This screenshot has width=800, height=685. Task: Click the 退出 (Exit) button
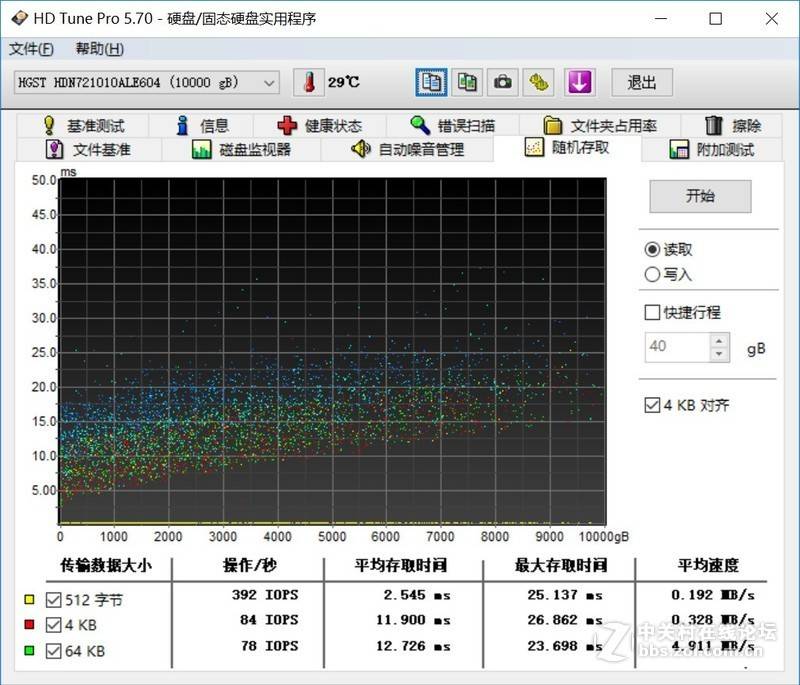[641, 82]
